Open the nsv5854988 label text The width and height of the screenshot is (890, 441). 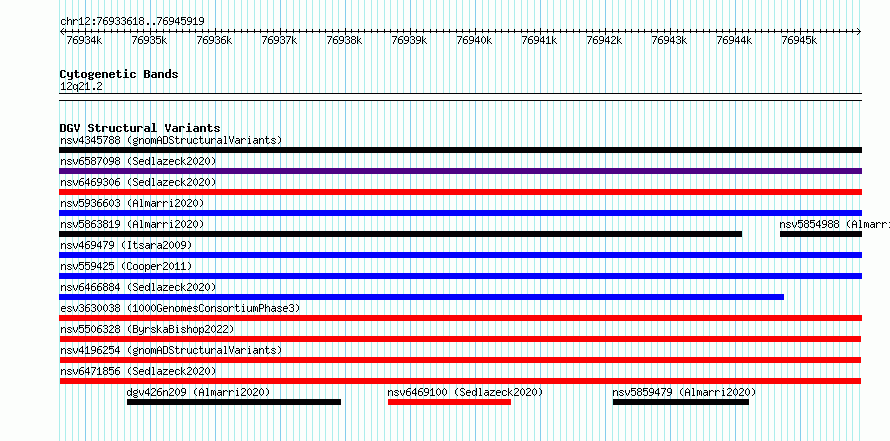point(834,224)
